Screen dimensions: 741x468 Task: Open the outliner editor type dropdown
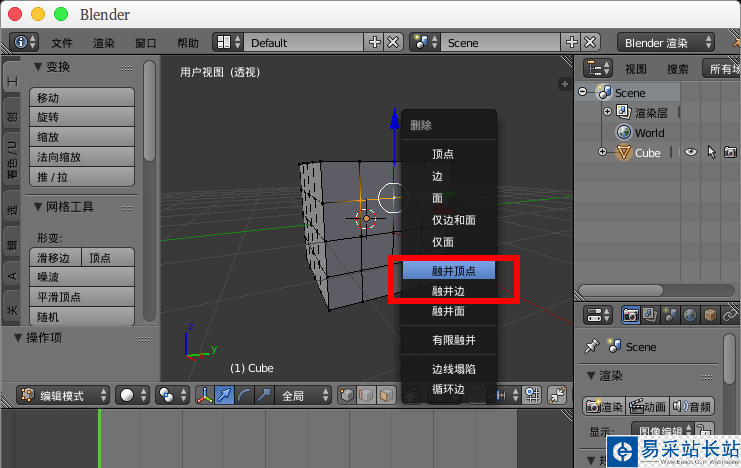[598, 69]
